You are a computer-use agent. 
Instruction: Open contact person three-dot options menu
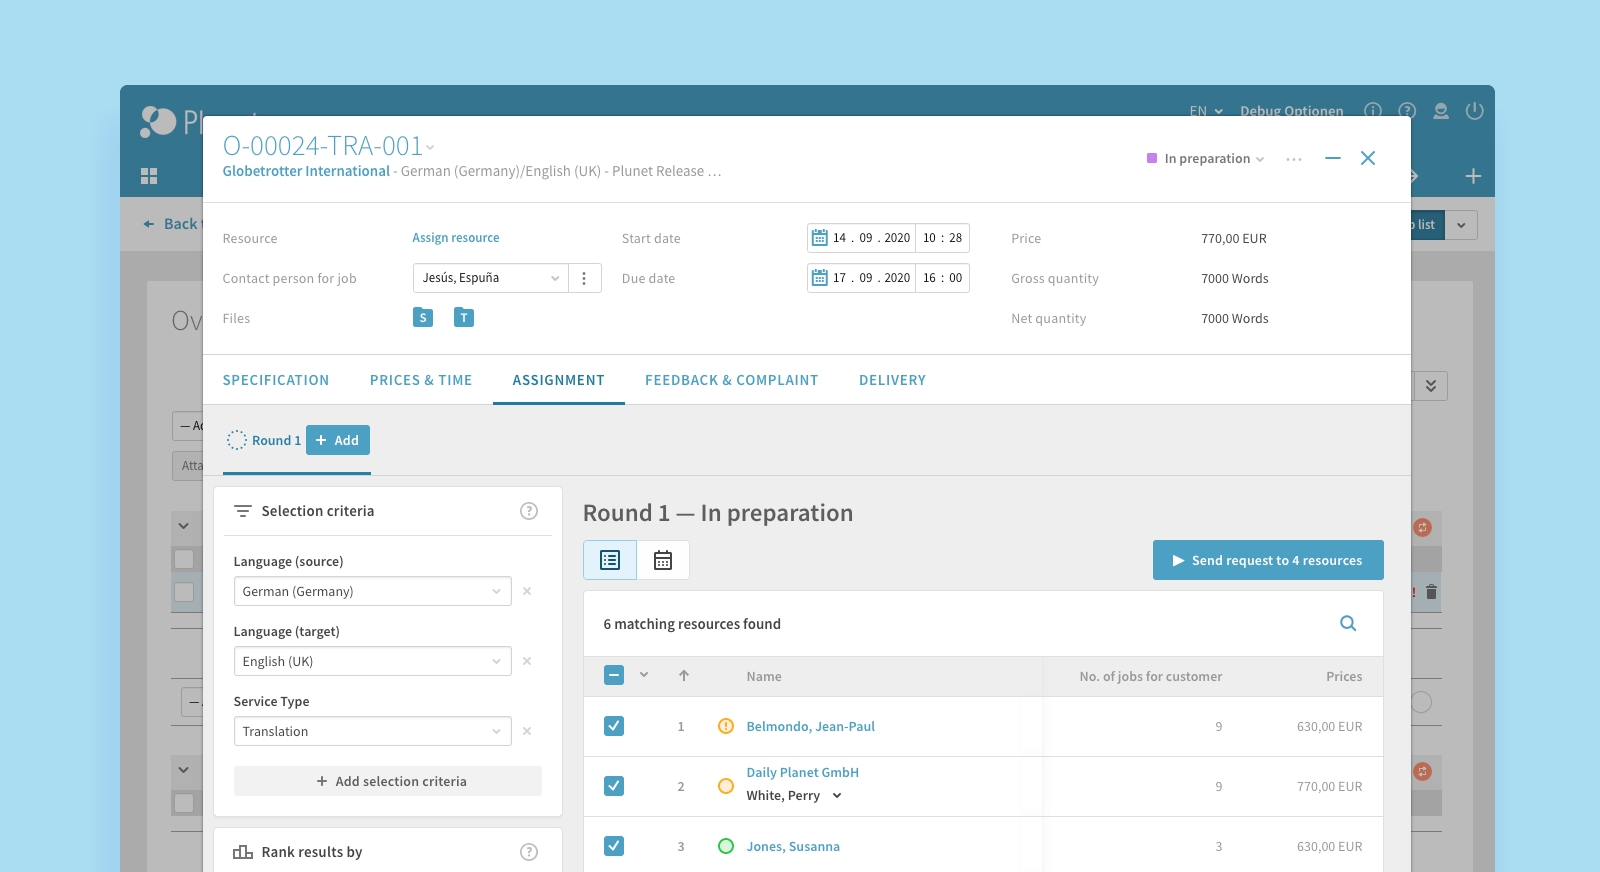[584, 278]
